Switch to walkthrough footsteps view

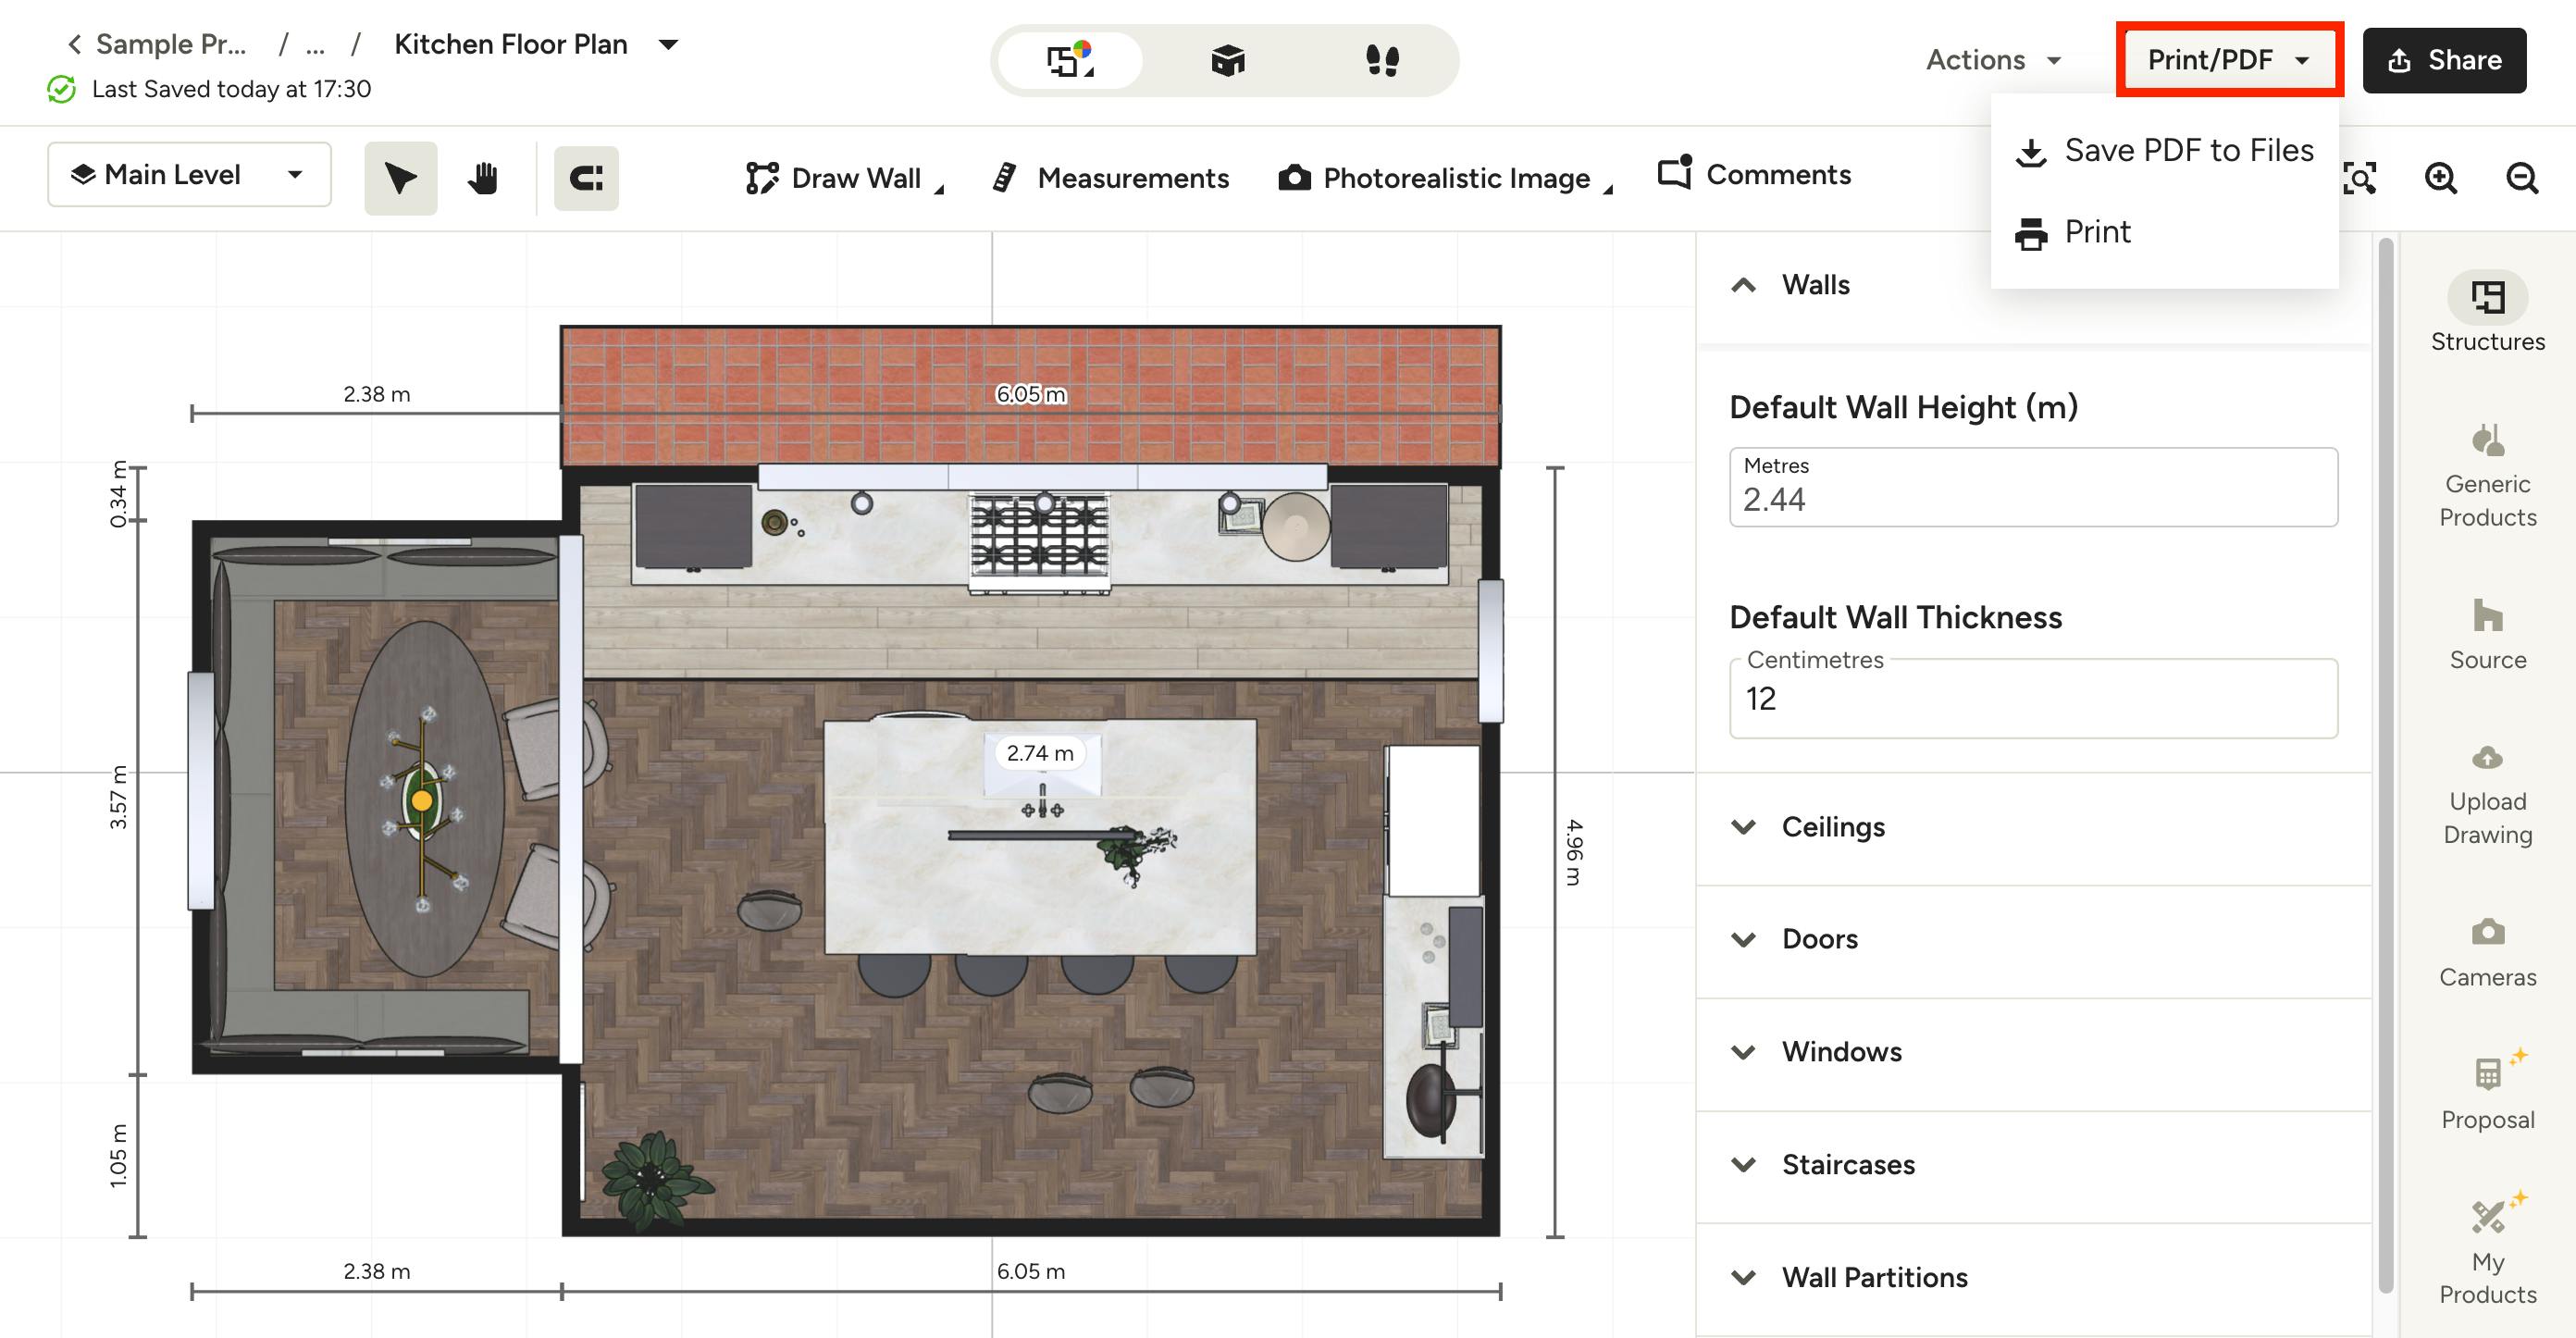(1382, 60)
